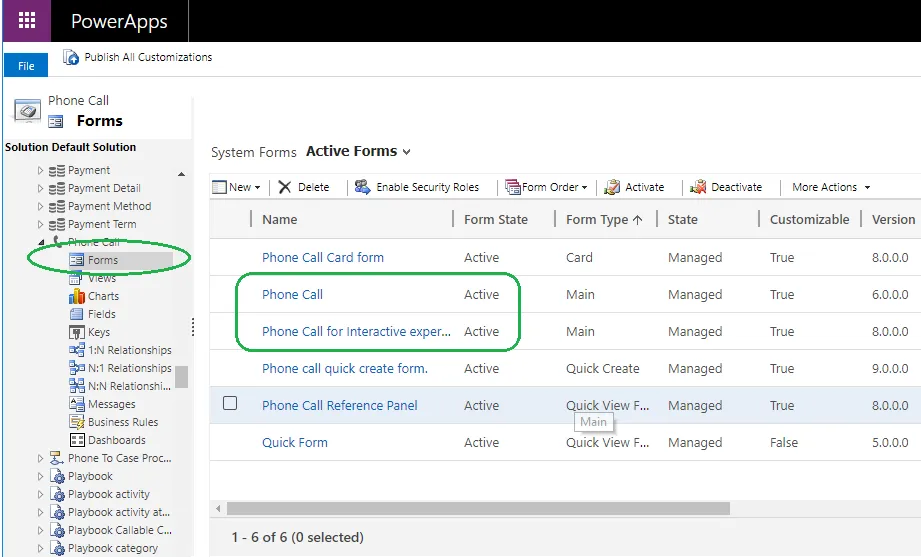Click the N:1 Relationships icon
Viewport: 921px width, 557px height.
(76, 368)
